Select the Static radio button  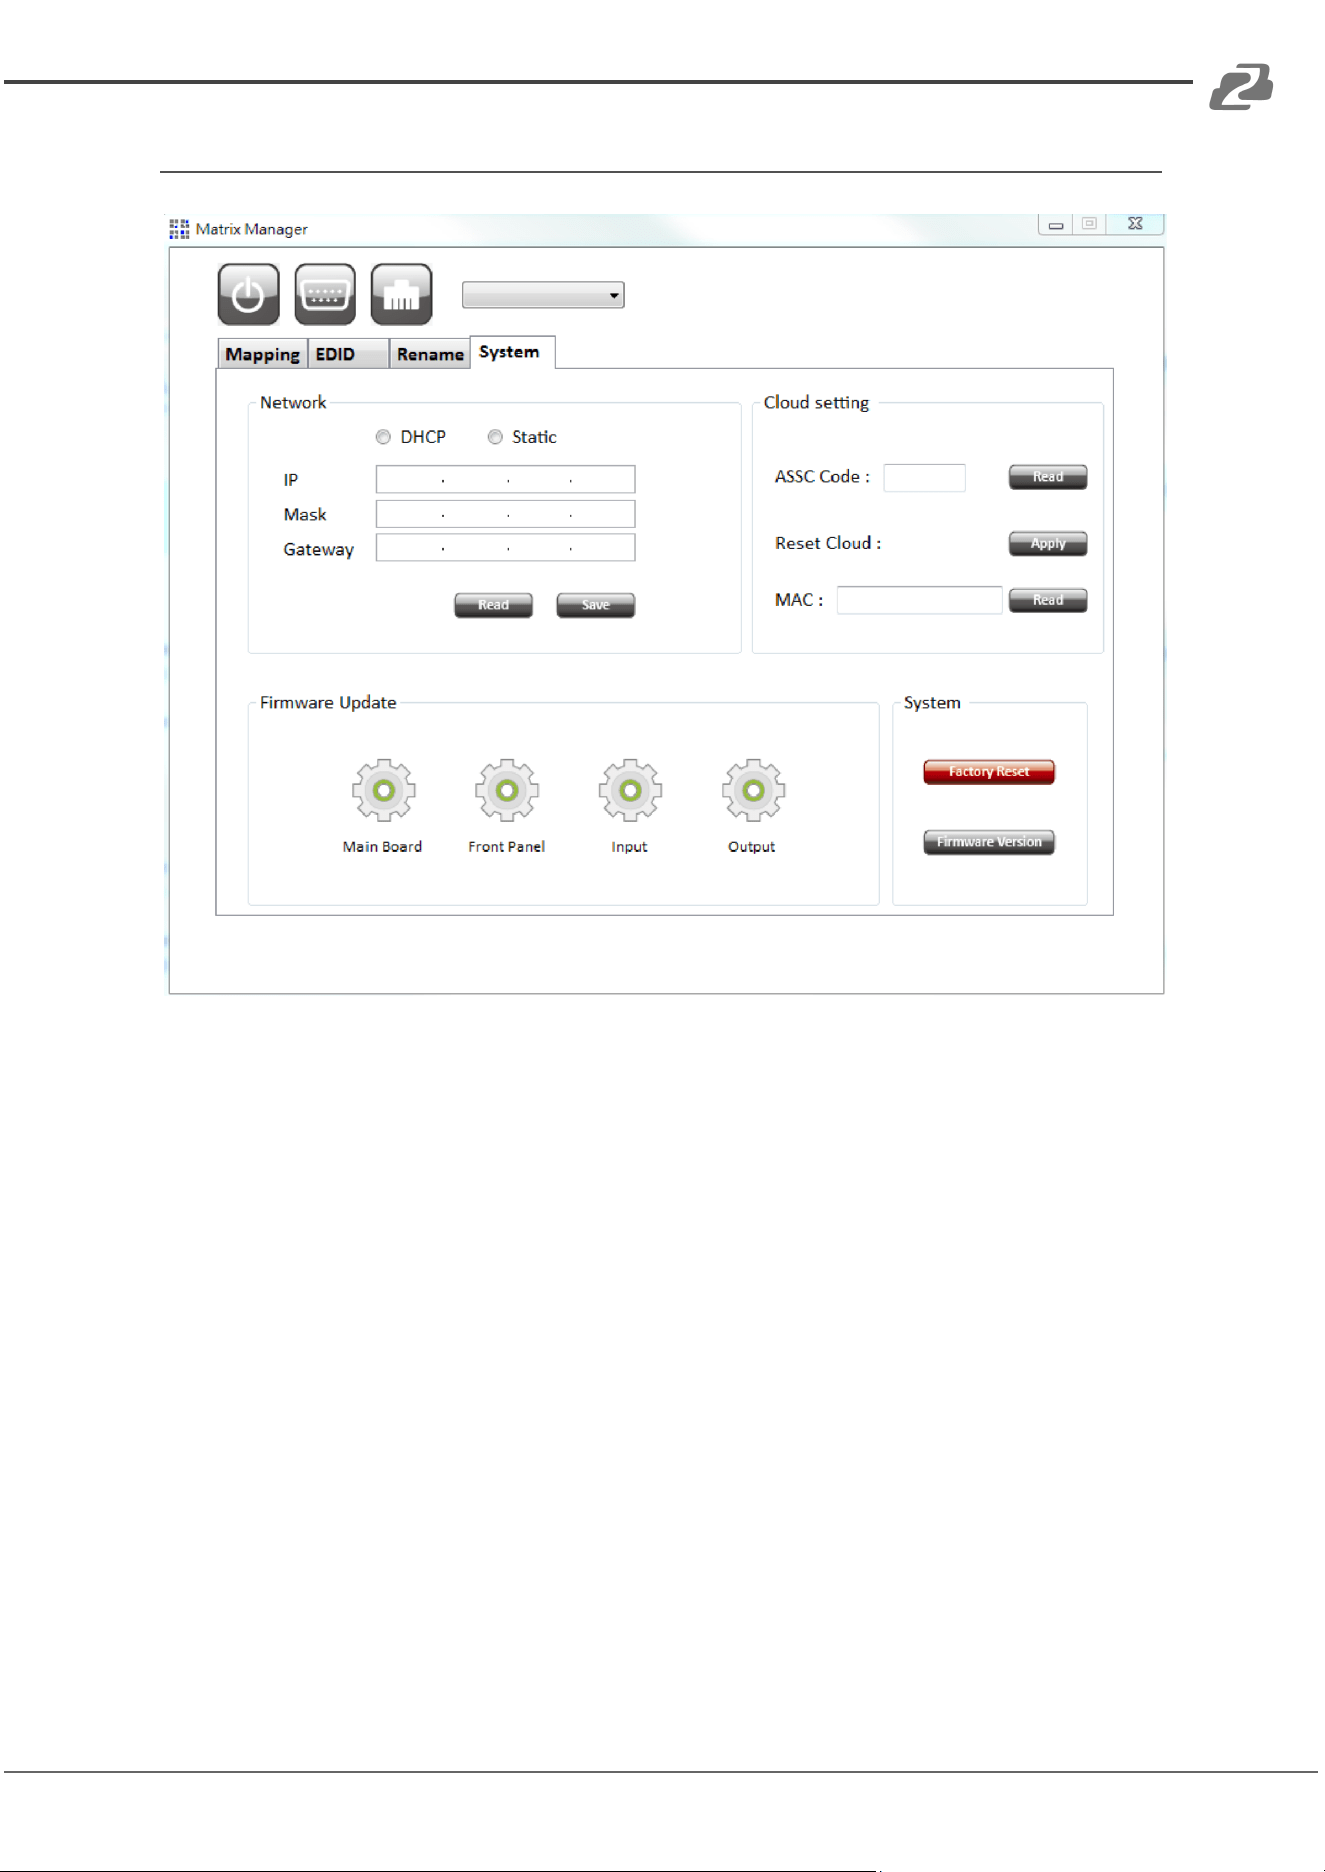(495, 437)
